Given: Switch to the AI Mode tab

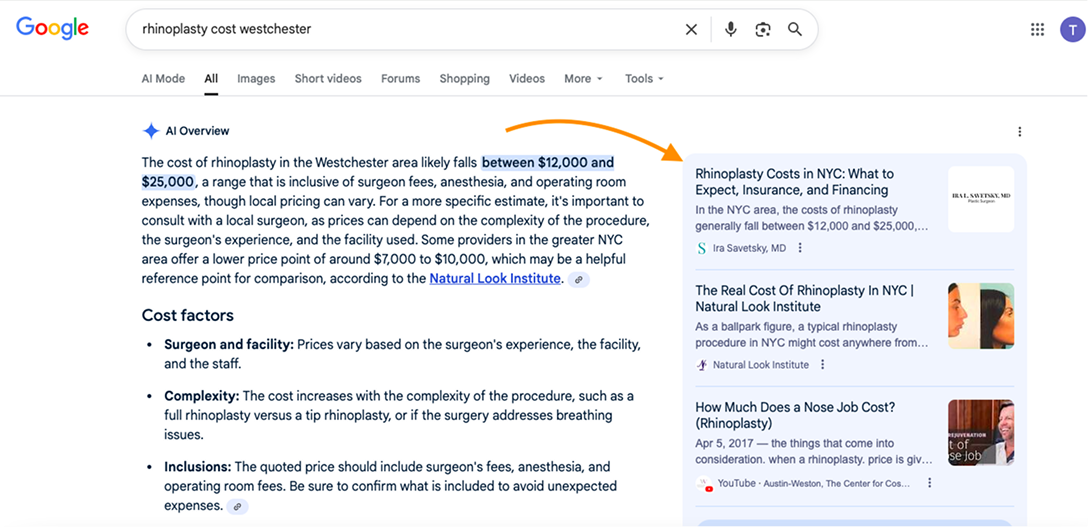Looking at the screenshot, I should [x=163, y=79].
